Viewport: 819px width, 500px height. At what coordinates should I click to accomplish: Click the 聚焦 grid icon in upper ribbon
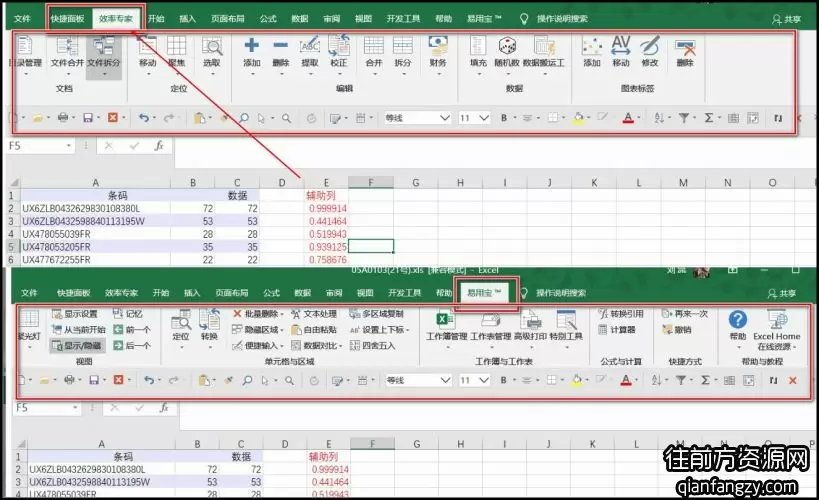point(176,46)
